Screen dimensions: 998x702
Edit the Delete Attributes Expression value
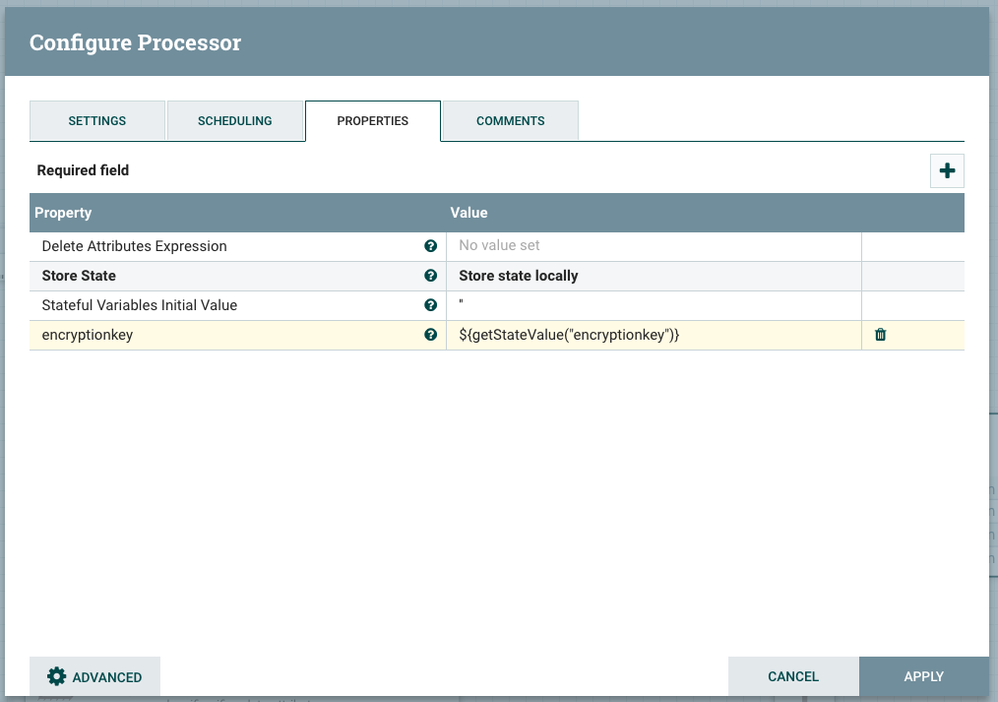click(653, 246)
